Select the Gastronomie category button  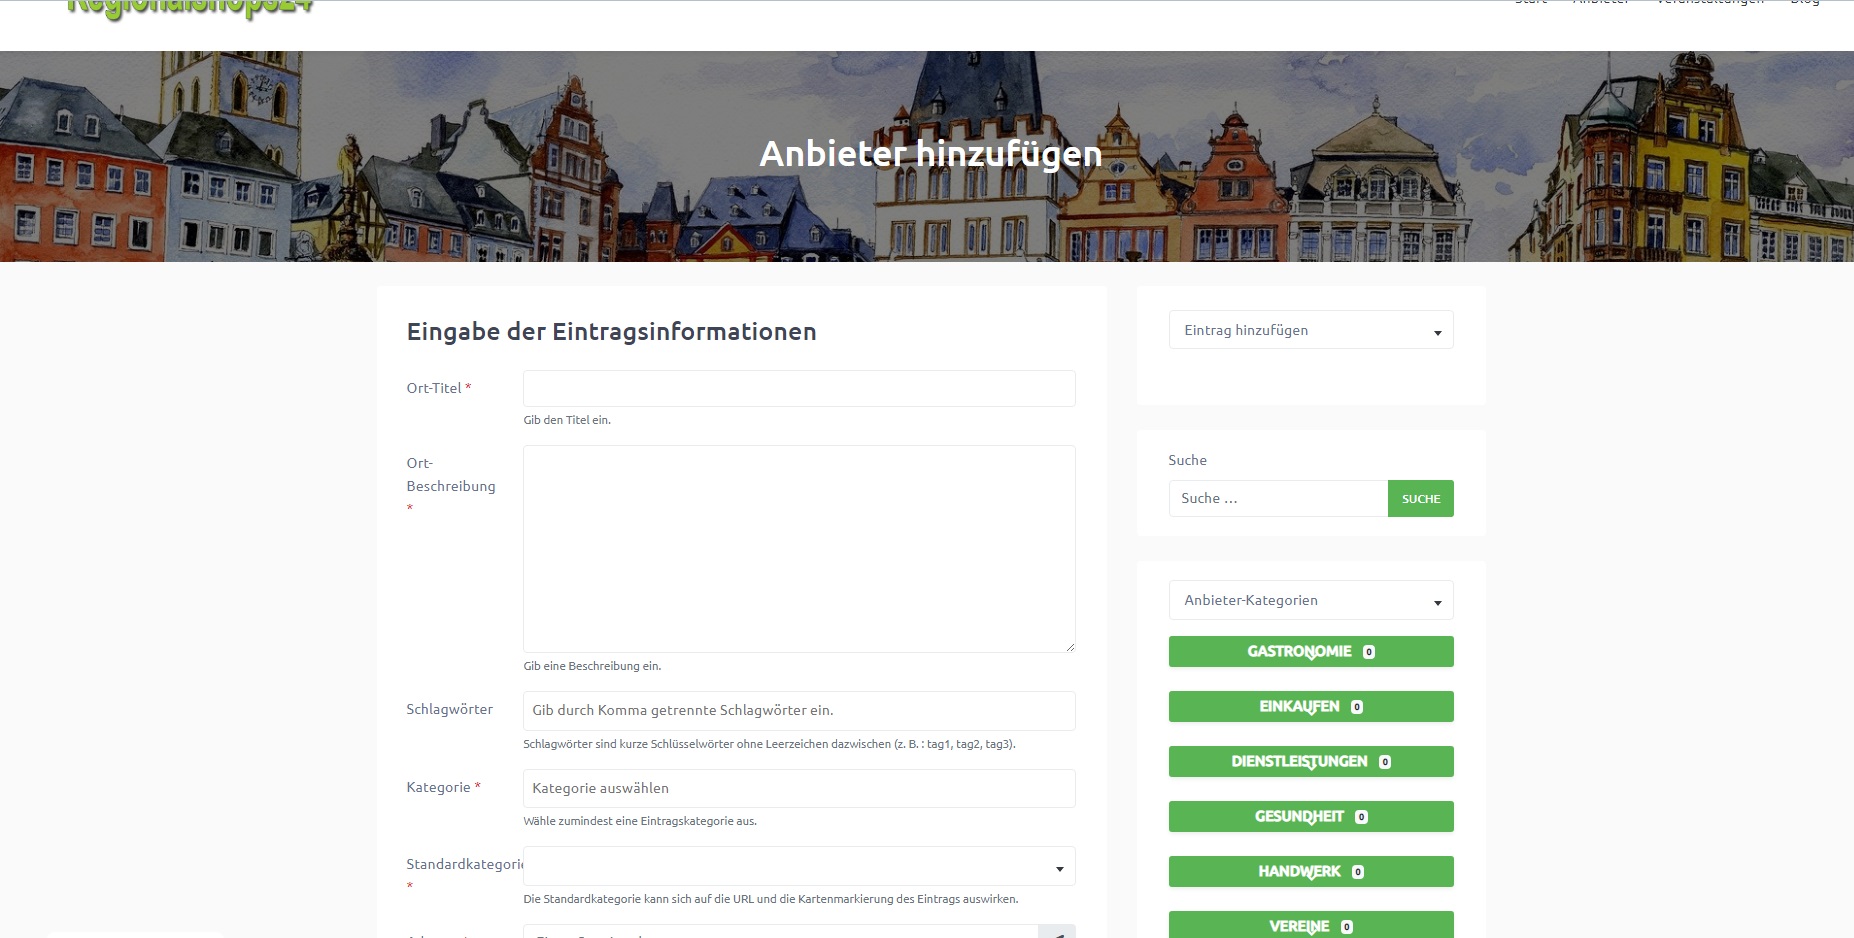pos(1298,652)
